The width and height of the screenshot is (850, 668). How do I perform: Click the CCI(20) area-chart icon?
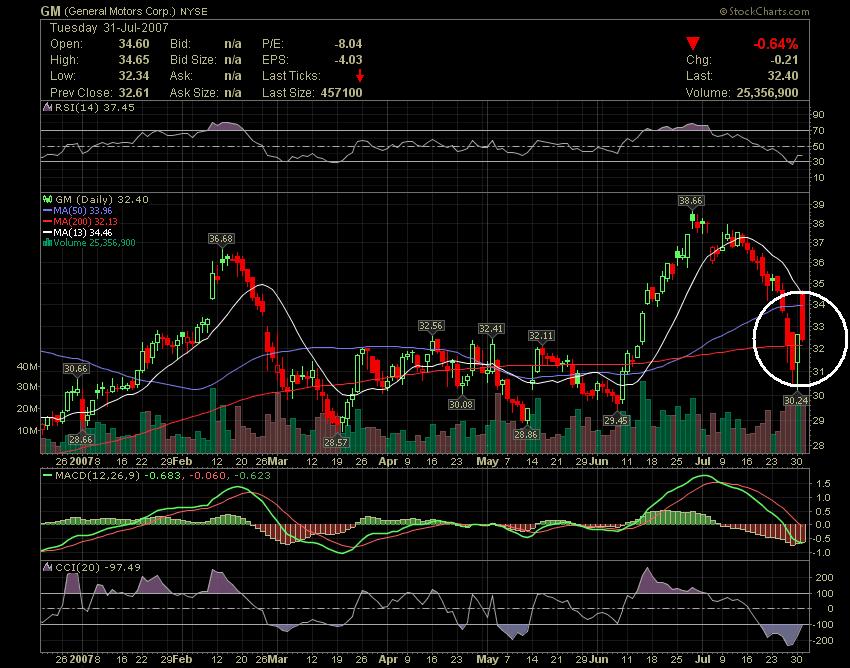coord(48,567)
